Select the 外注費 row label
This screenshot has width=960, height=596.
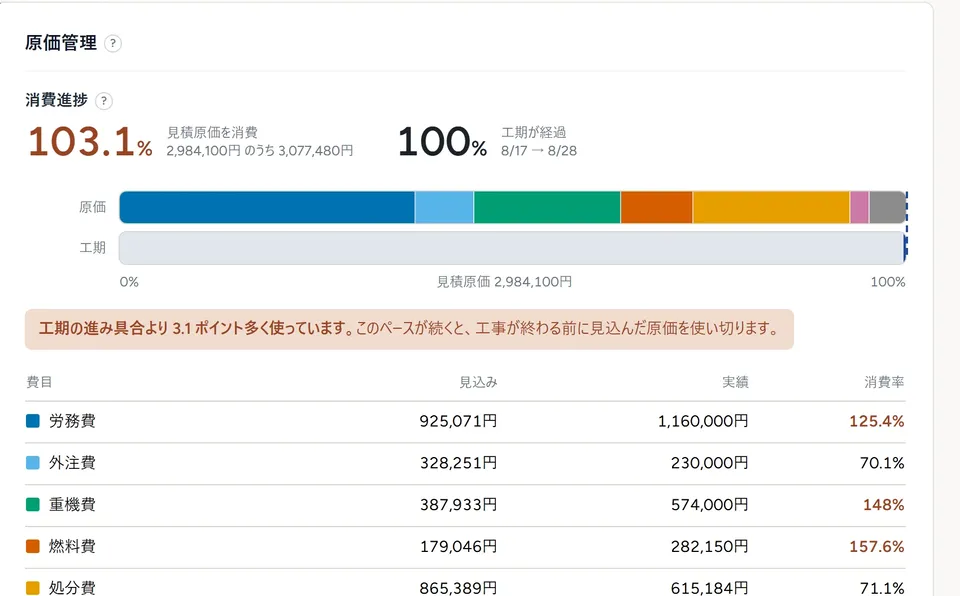click(x=72, y=462)
